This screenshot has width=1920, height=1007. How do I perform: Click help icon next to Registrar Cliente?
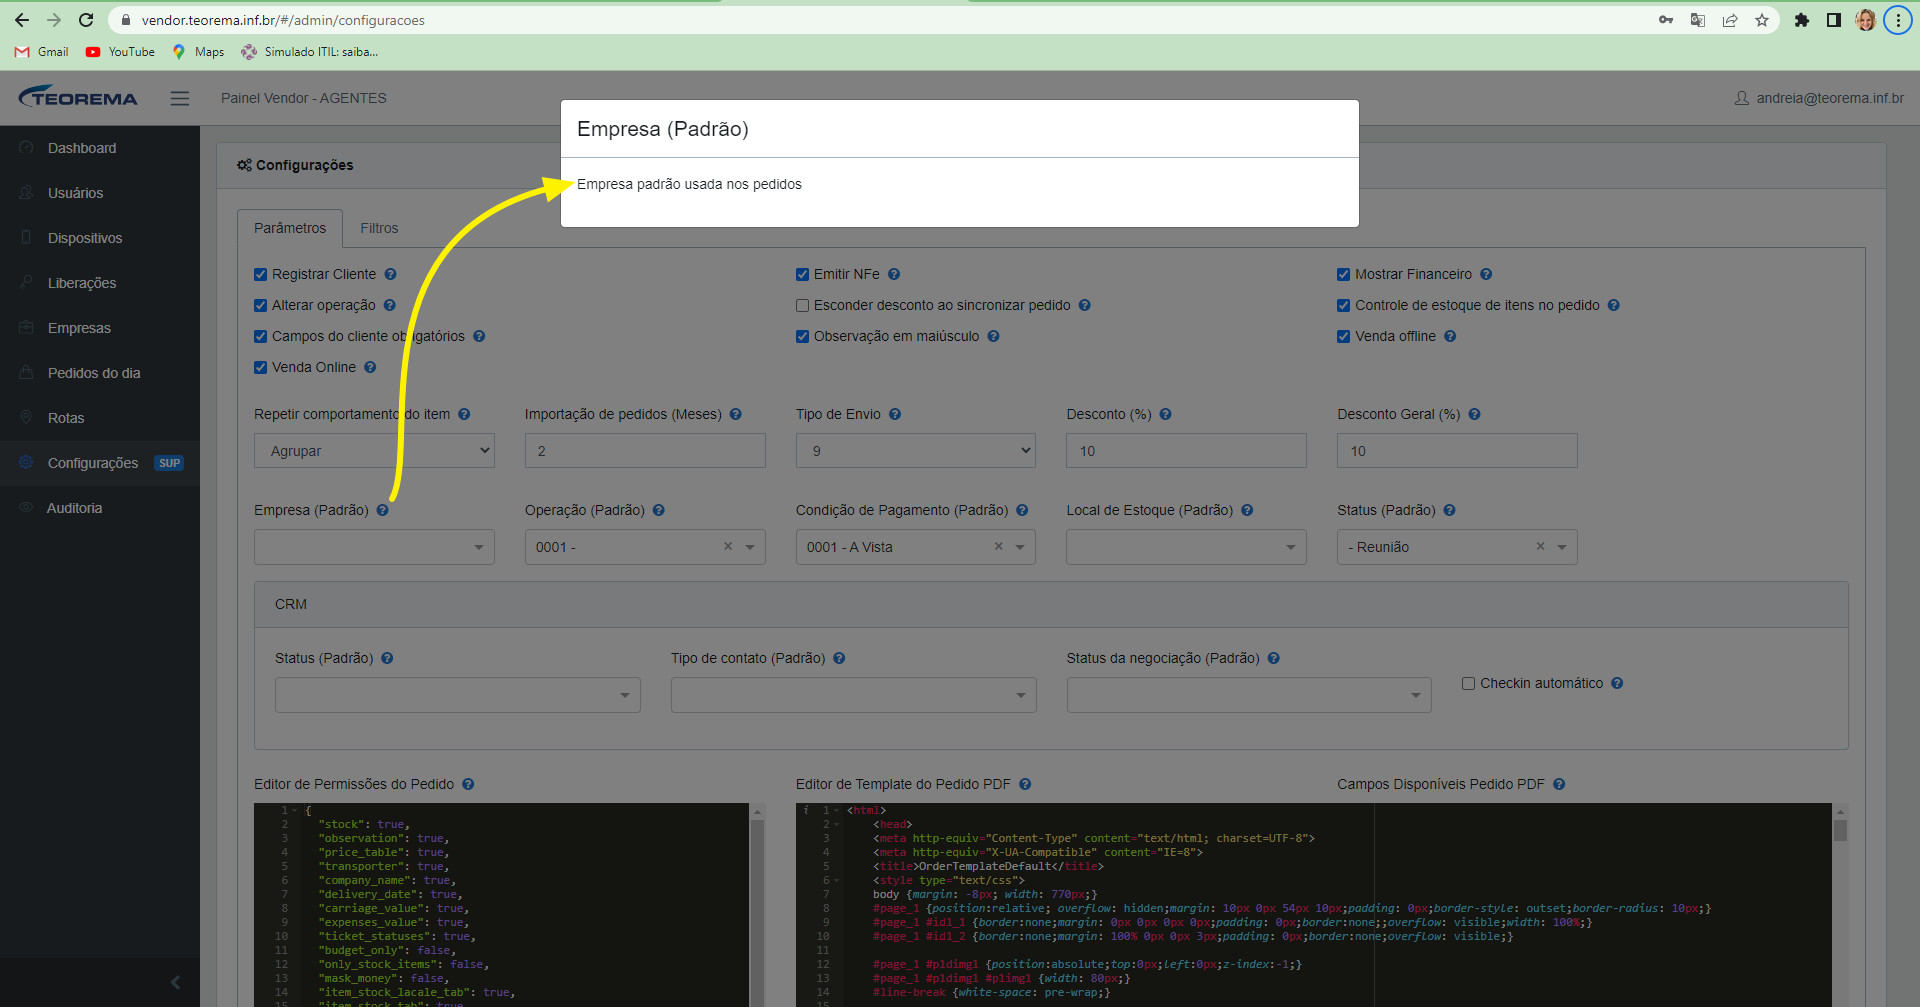click(x=390, y=274)
